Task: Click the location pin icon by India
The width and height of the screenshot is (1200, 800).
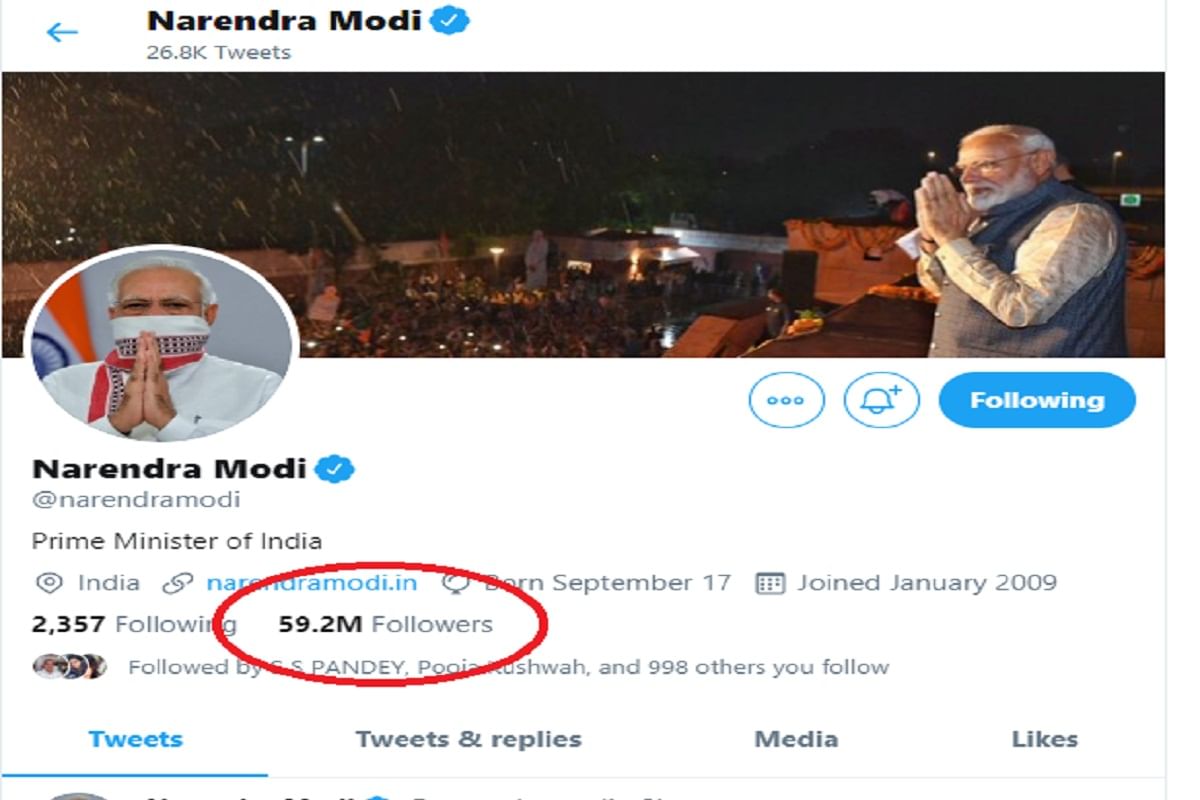Action: pyautogui.click(x=47, y=583)
